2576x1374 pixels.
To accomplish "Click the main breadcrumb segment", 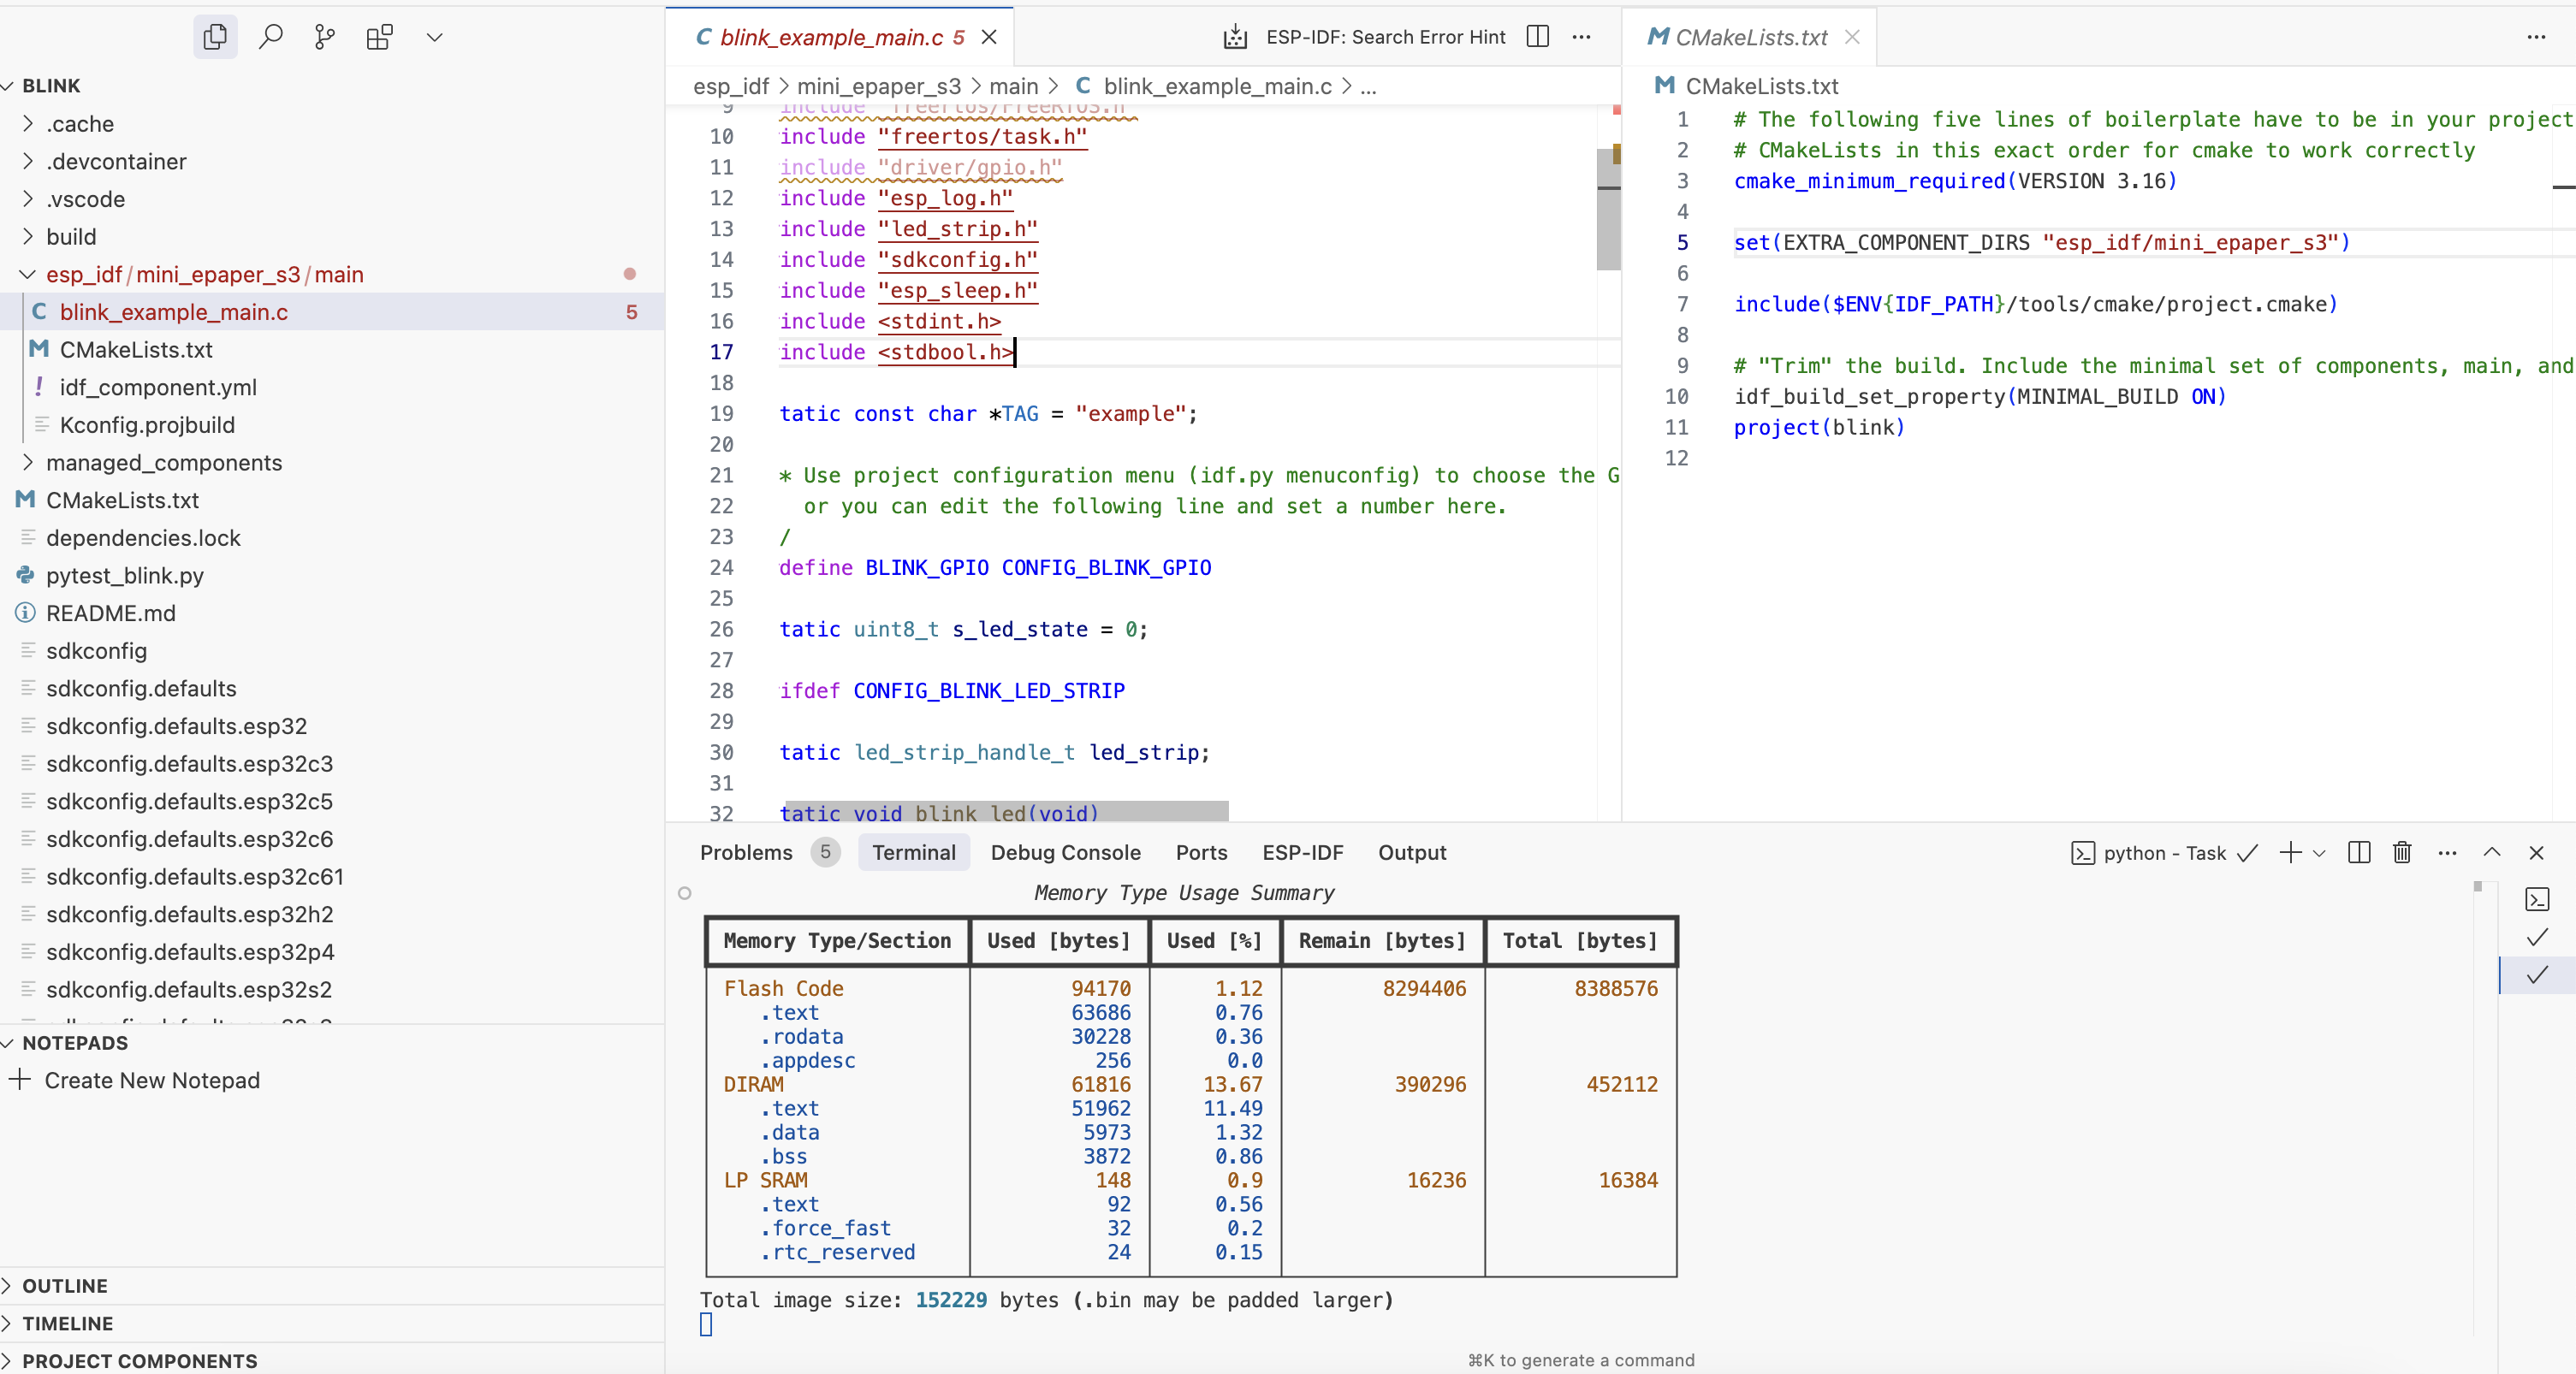I will click(1013, 87).
